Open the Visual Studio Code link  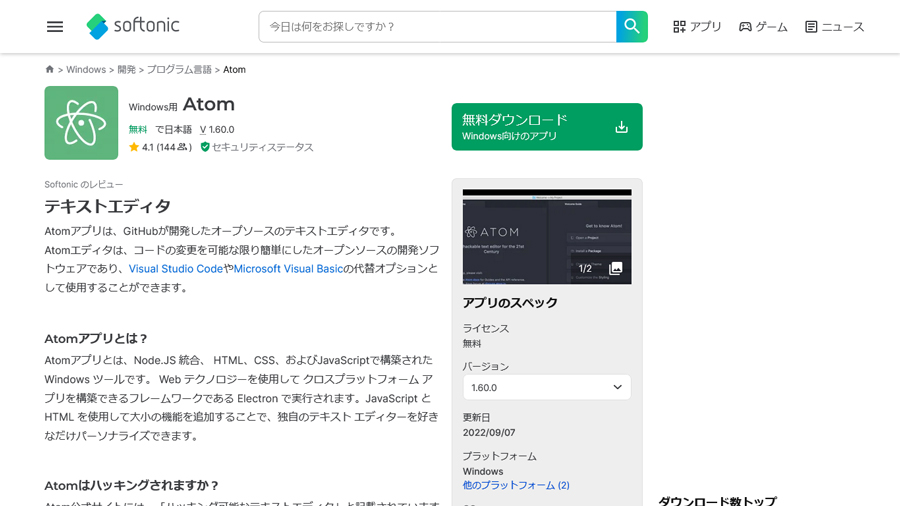(176, 269)
